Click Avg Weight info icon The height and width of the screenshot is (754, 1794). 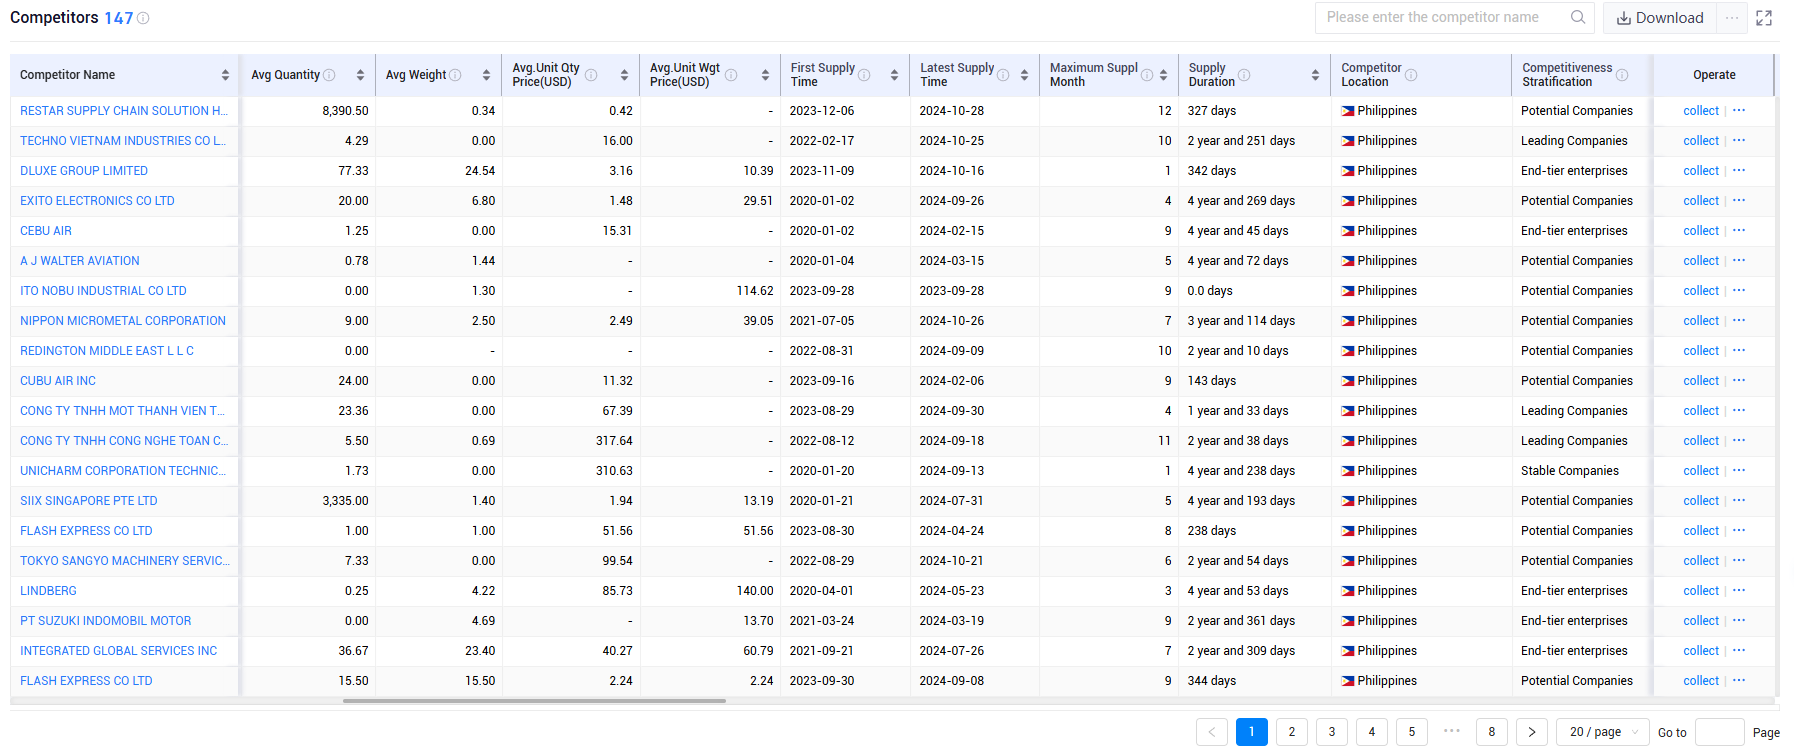click(x=455, y=75)
